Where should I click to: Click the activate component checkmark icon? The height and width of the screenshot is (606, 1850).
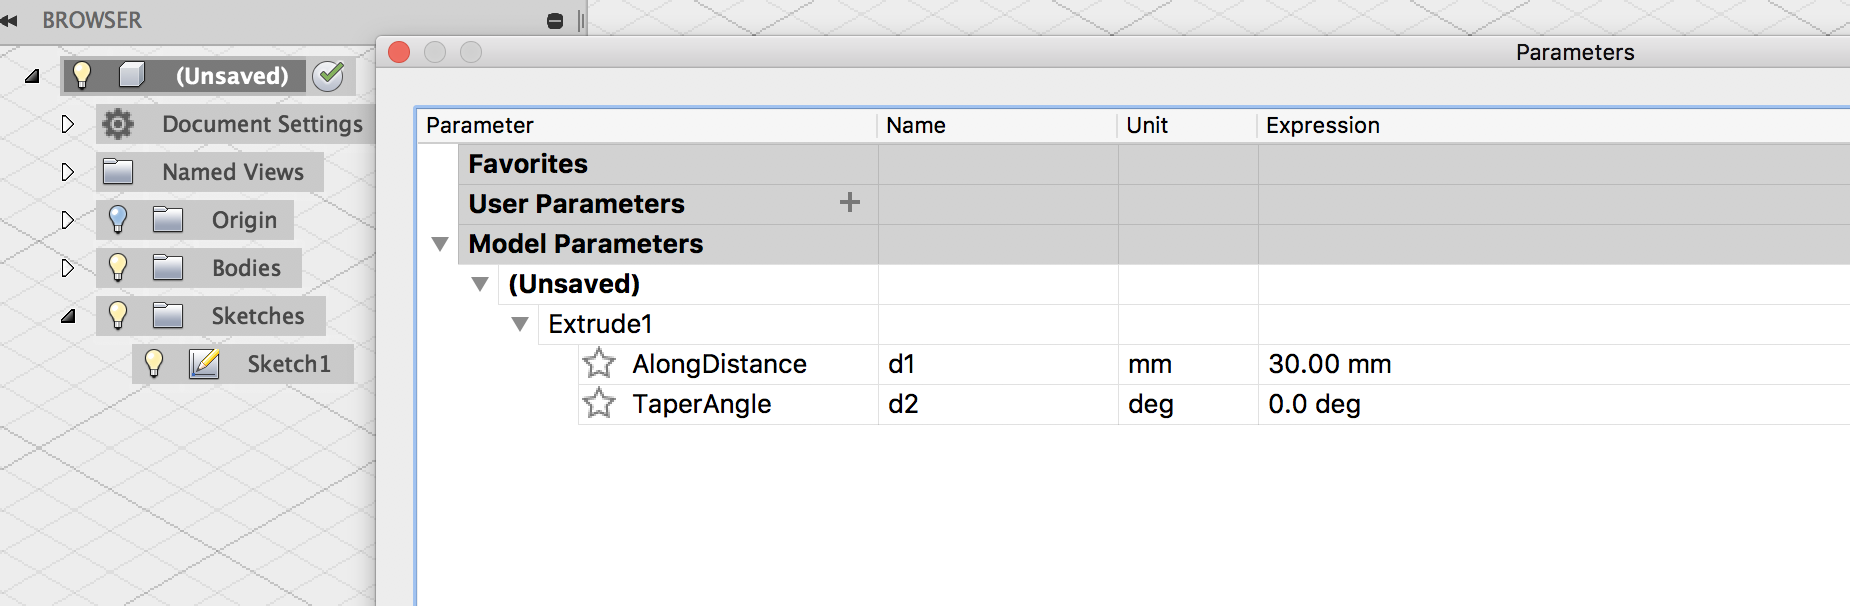click(328, 75)
